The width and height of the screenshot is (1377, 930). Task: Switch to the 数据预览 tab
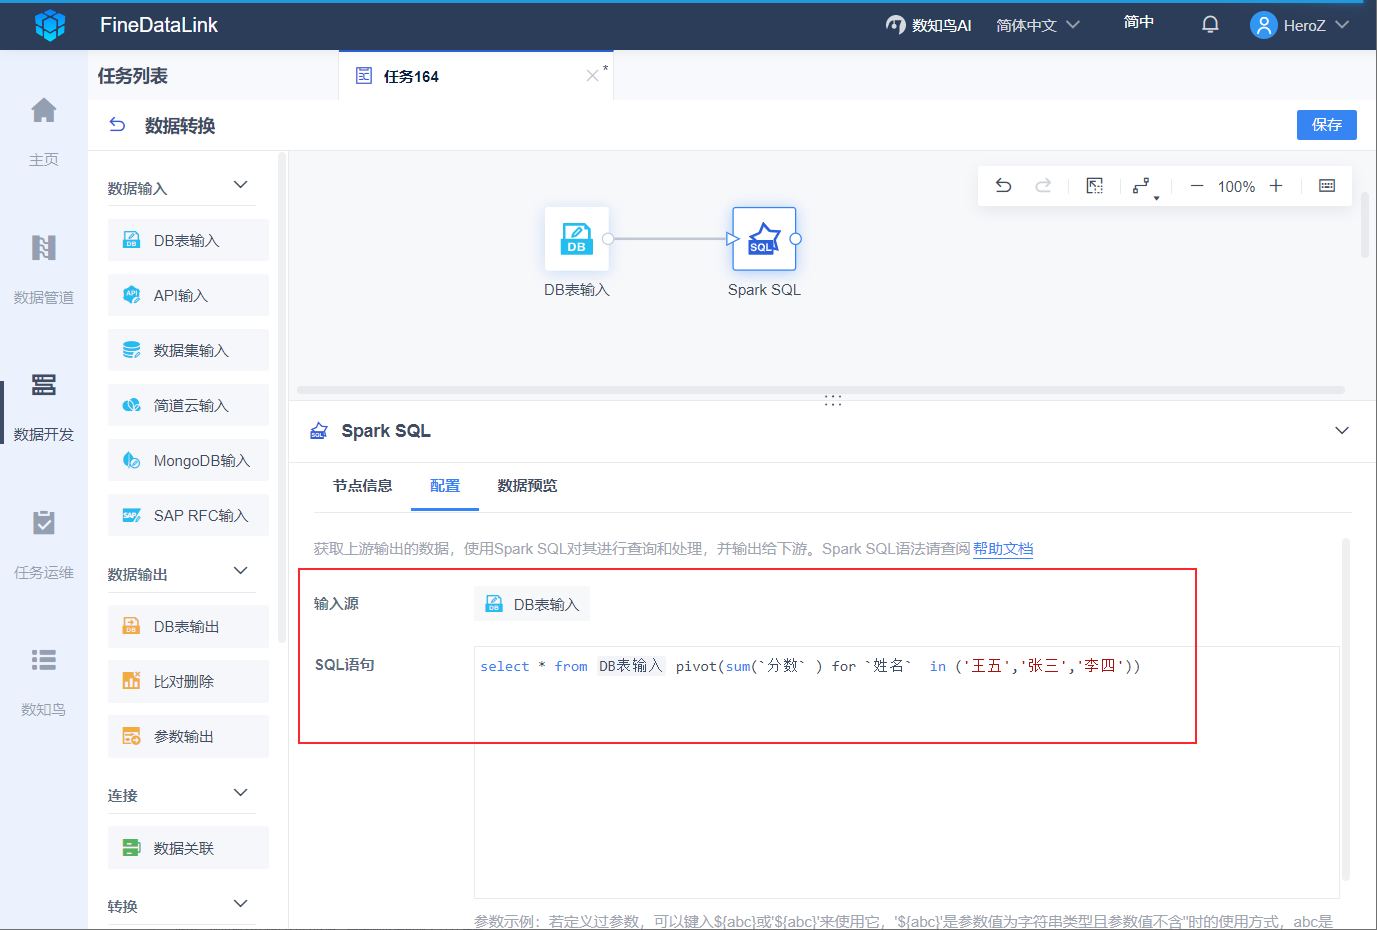[527, 486]
